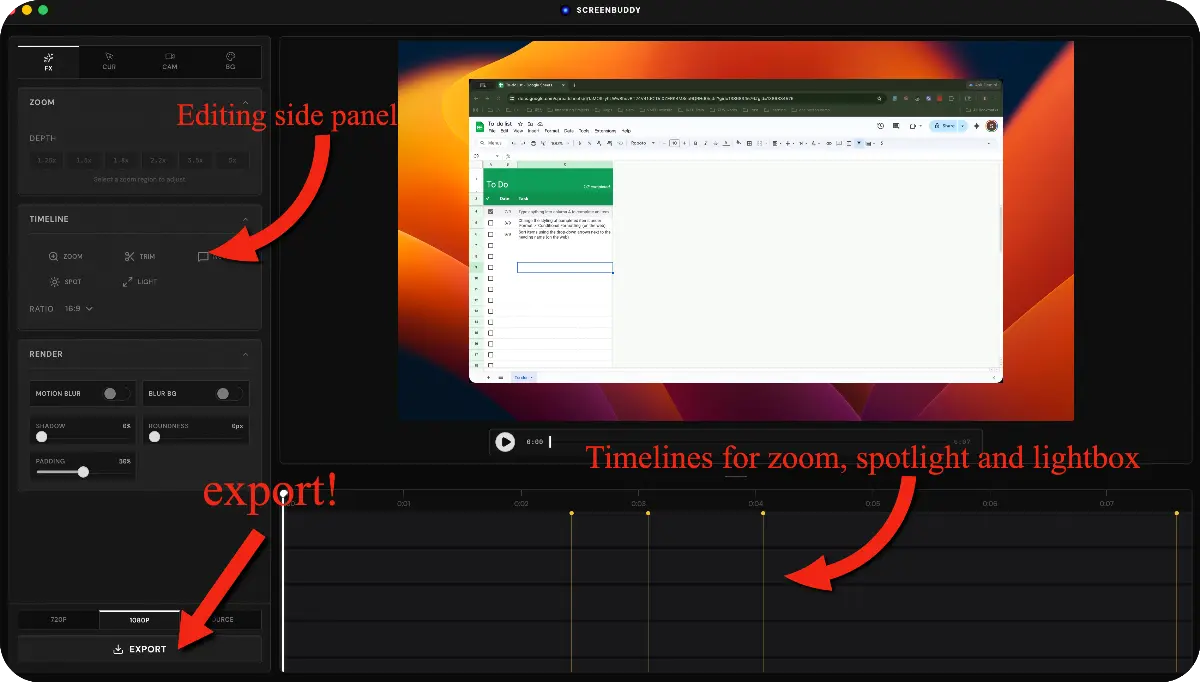Open the CUR cursor panel
This screenshot has width=1200, height=682.
108,60
